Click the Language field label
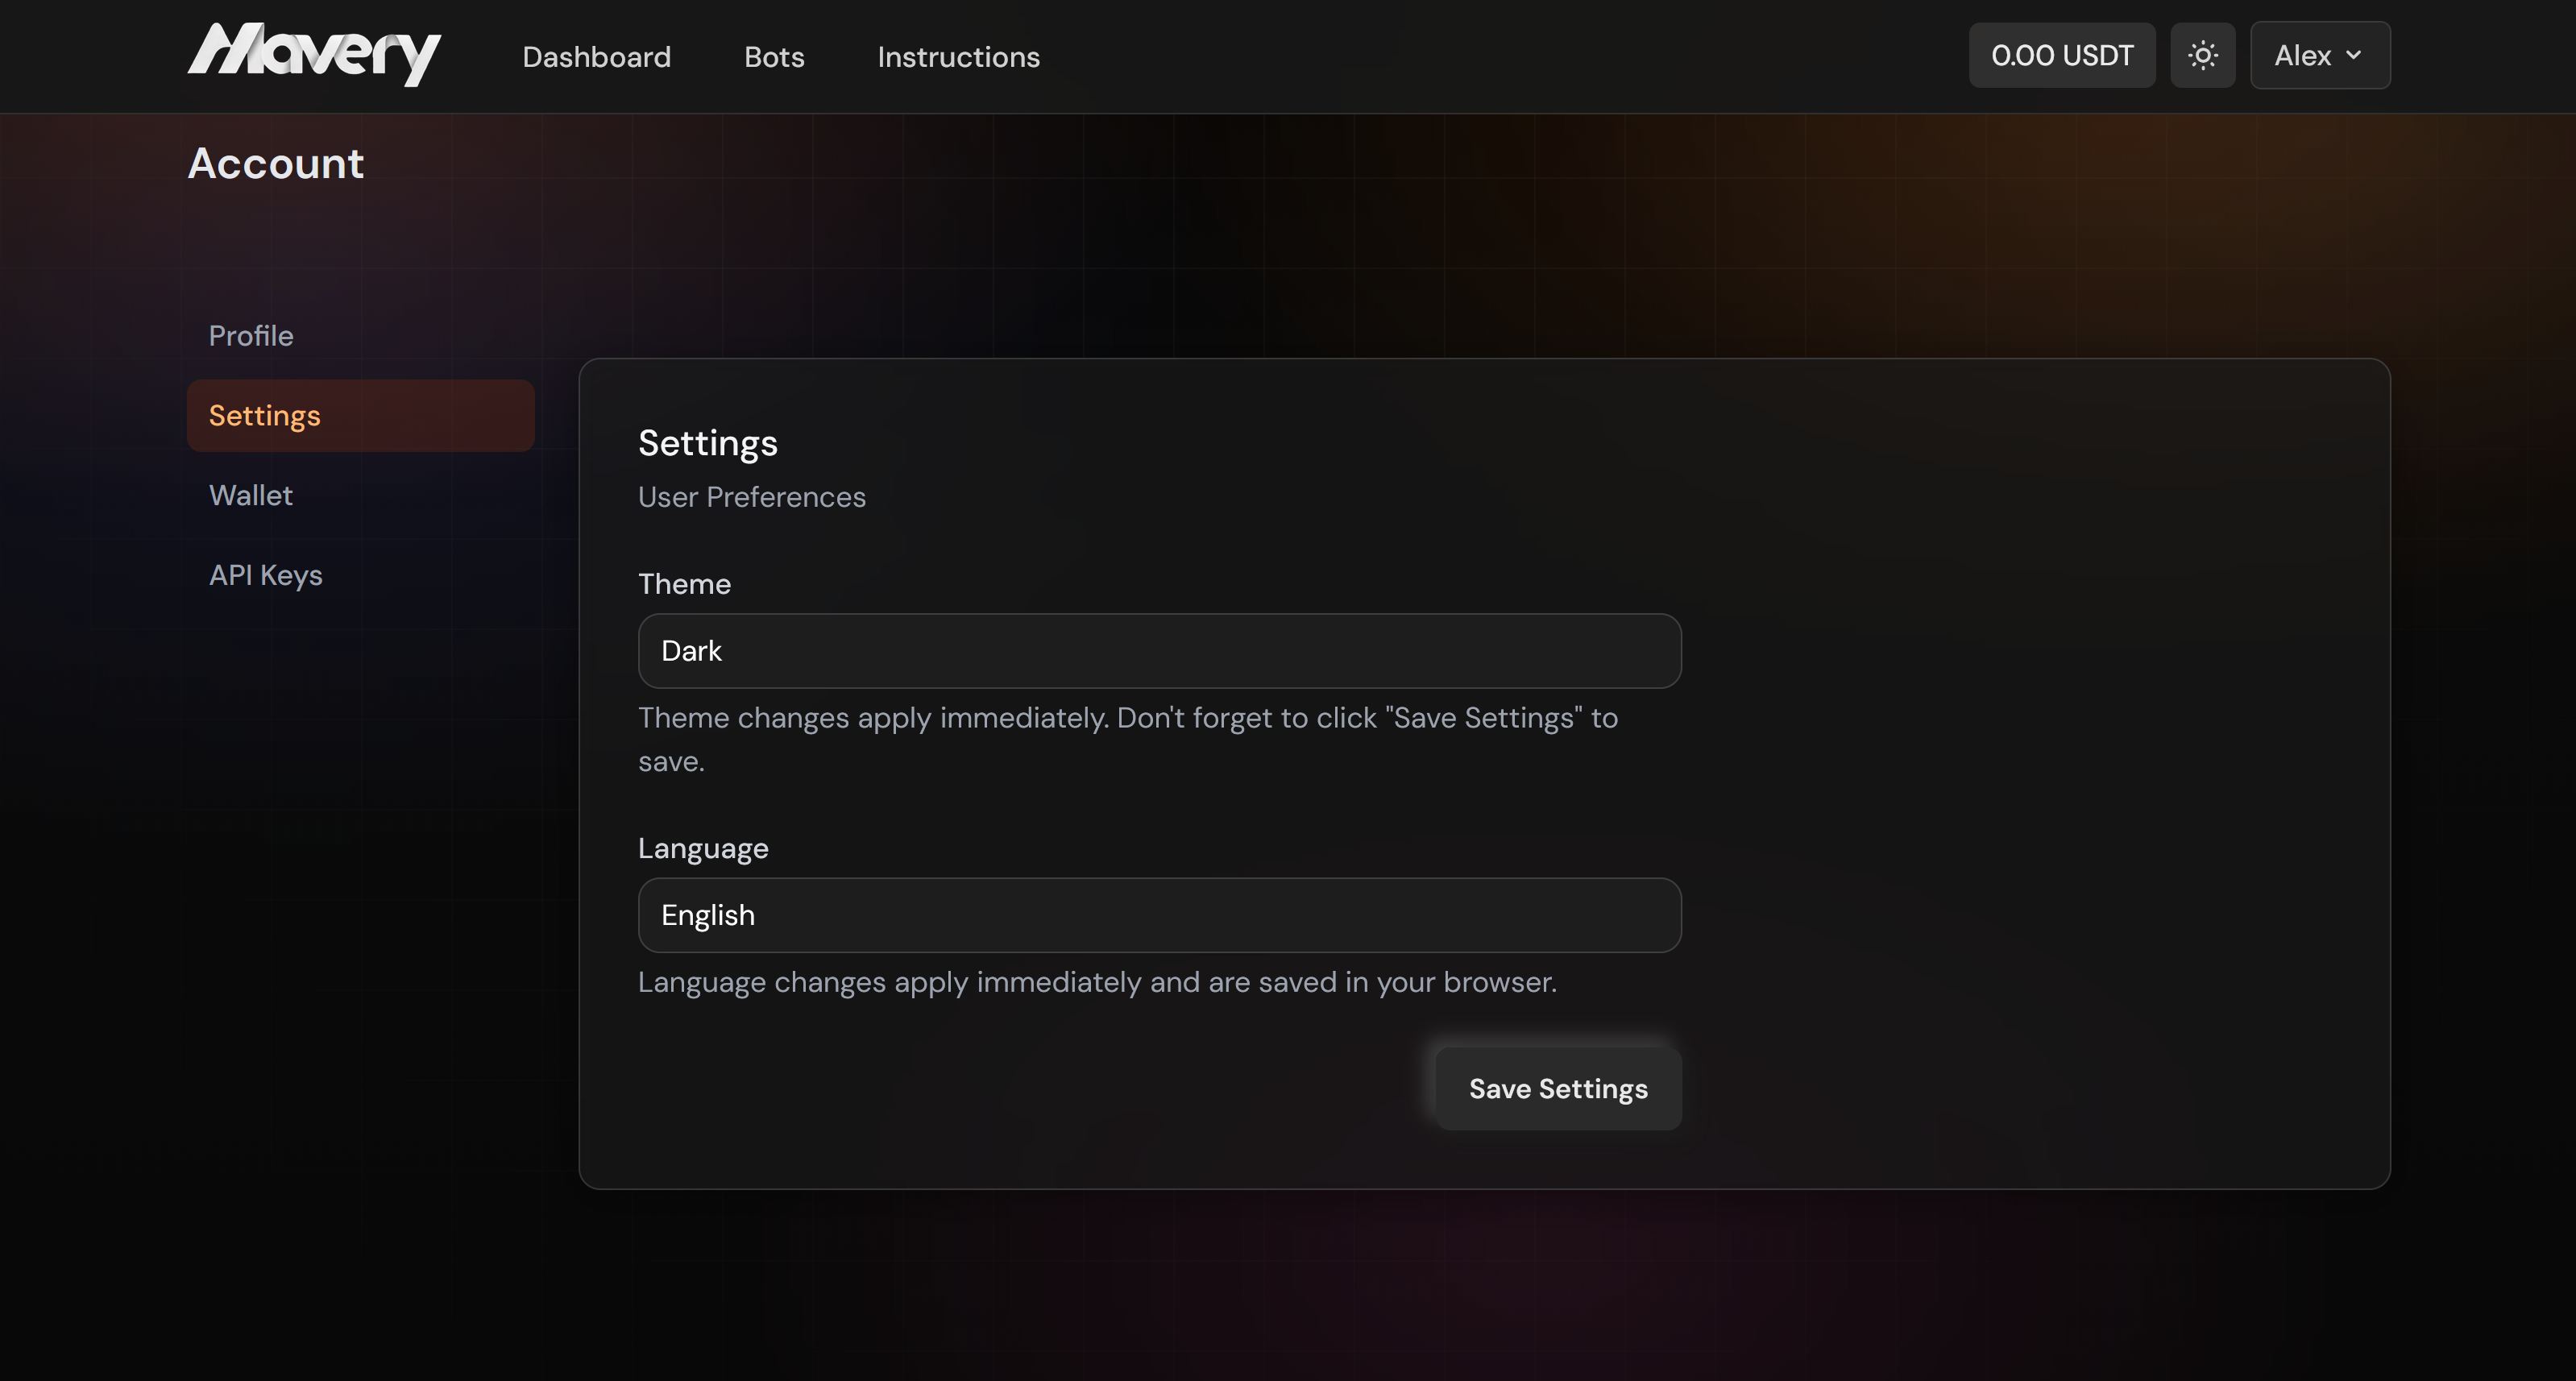The height and width of the screenshot is (1381, 2576). point(703,848)
